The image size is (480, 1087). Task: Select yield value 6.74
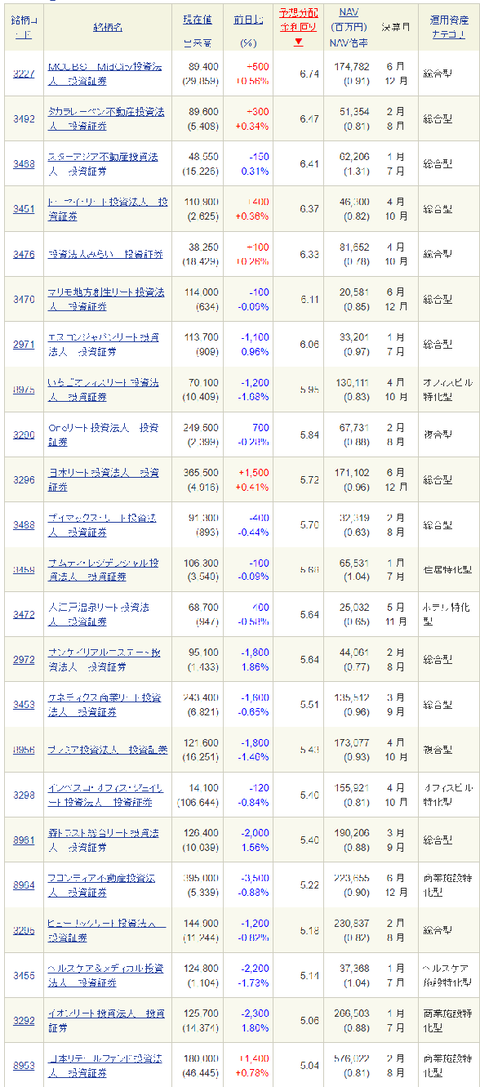pyautogui.click(x=309, y=73)
